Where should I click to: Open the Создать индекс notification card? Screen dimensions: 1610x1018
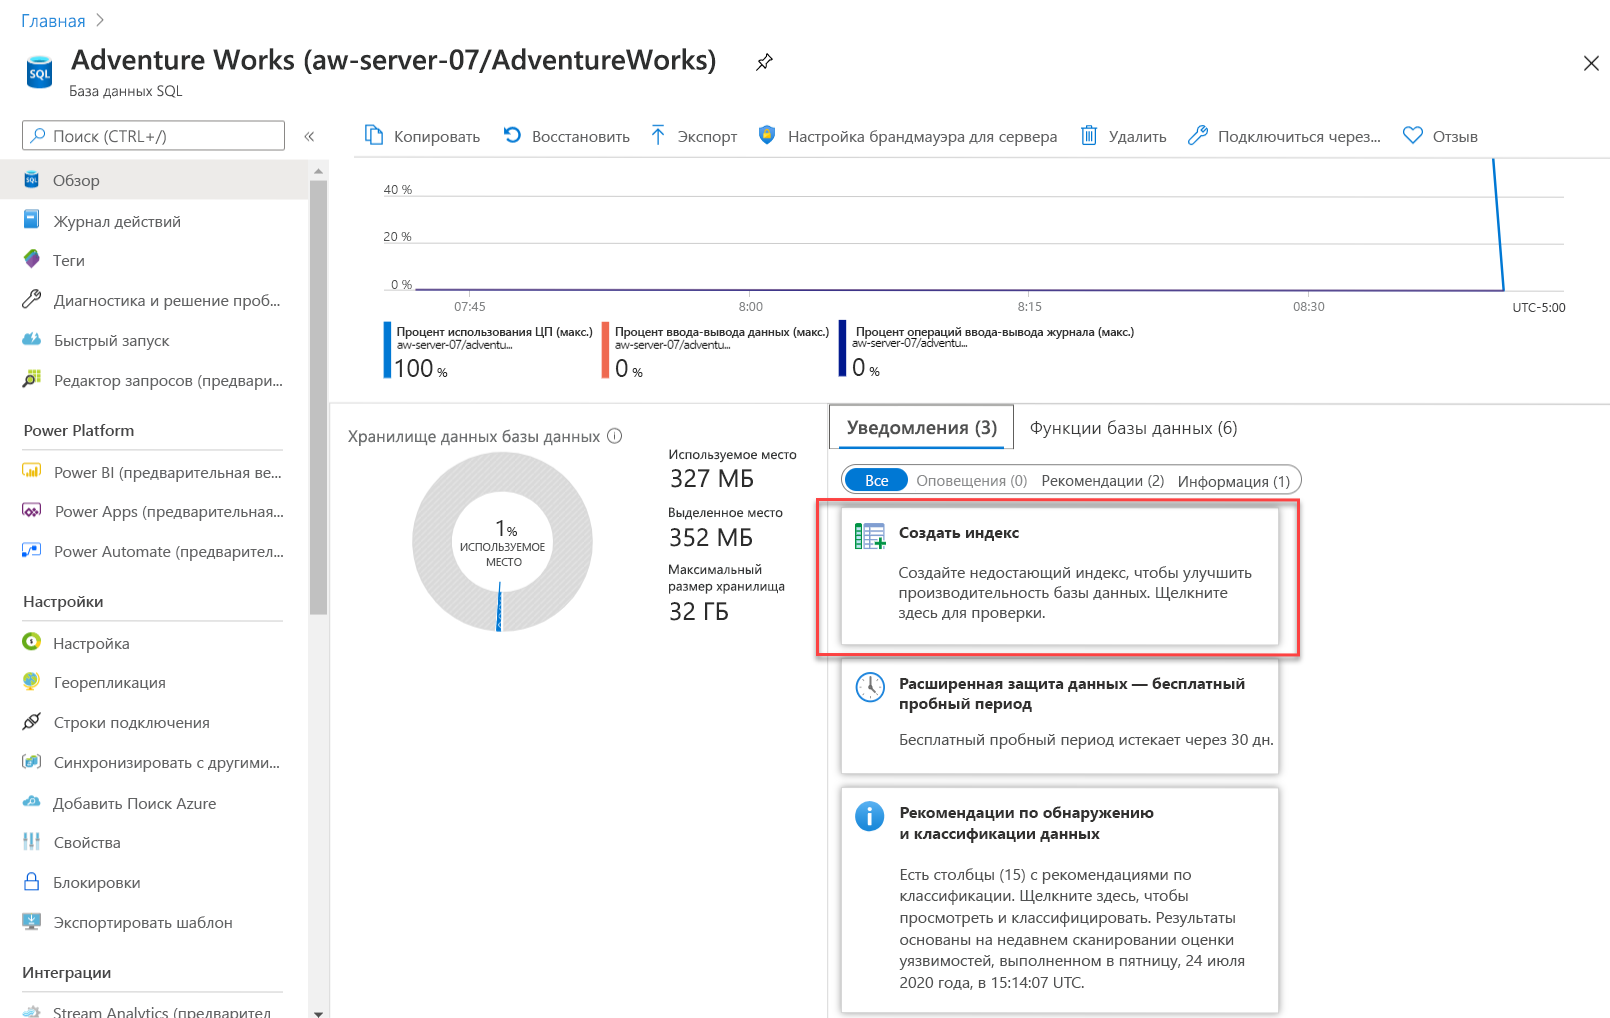point(1060,576)
